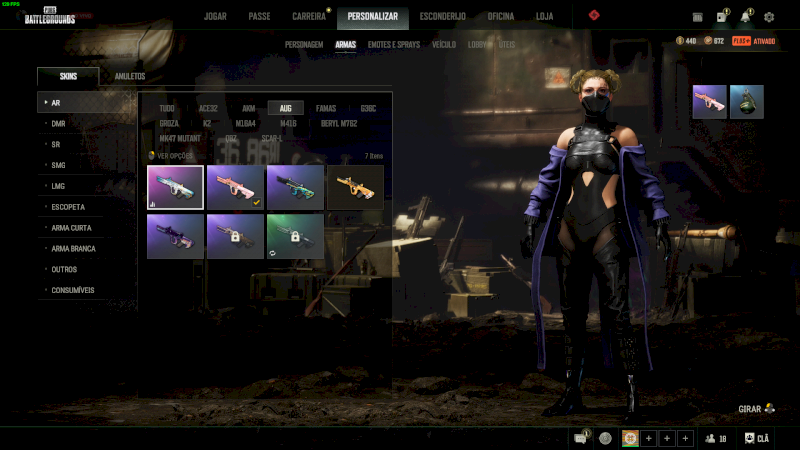This screenshot has width=800, height=450.
Task: Click the equipped grenade preview tile
Action: coord(747,102)
